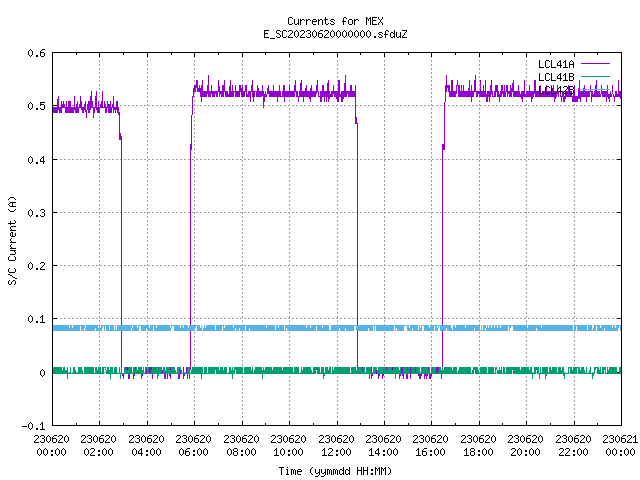
Task: Click the y-axis tick value 0.2
Action: click(x=36, y=266)
